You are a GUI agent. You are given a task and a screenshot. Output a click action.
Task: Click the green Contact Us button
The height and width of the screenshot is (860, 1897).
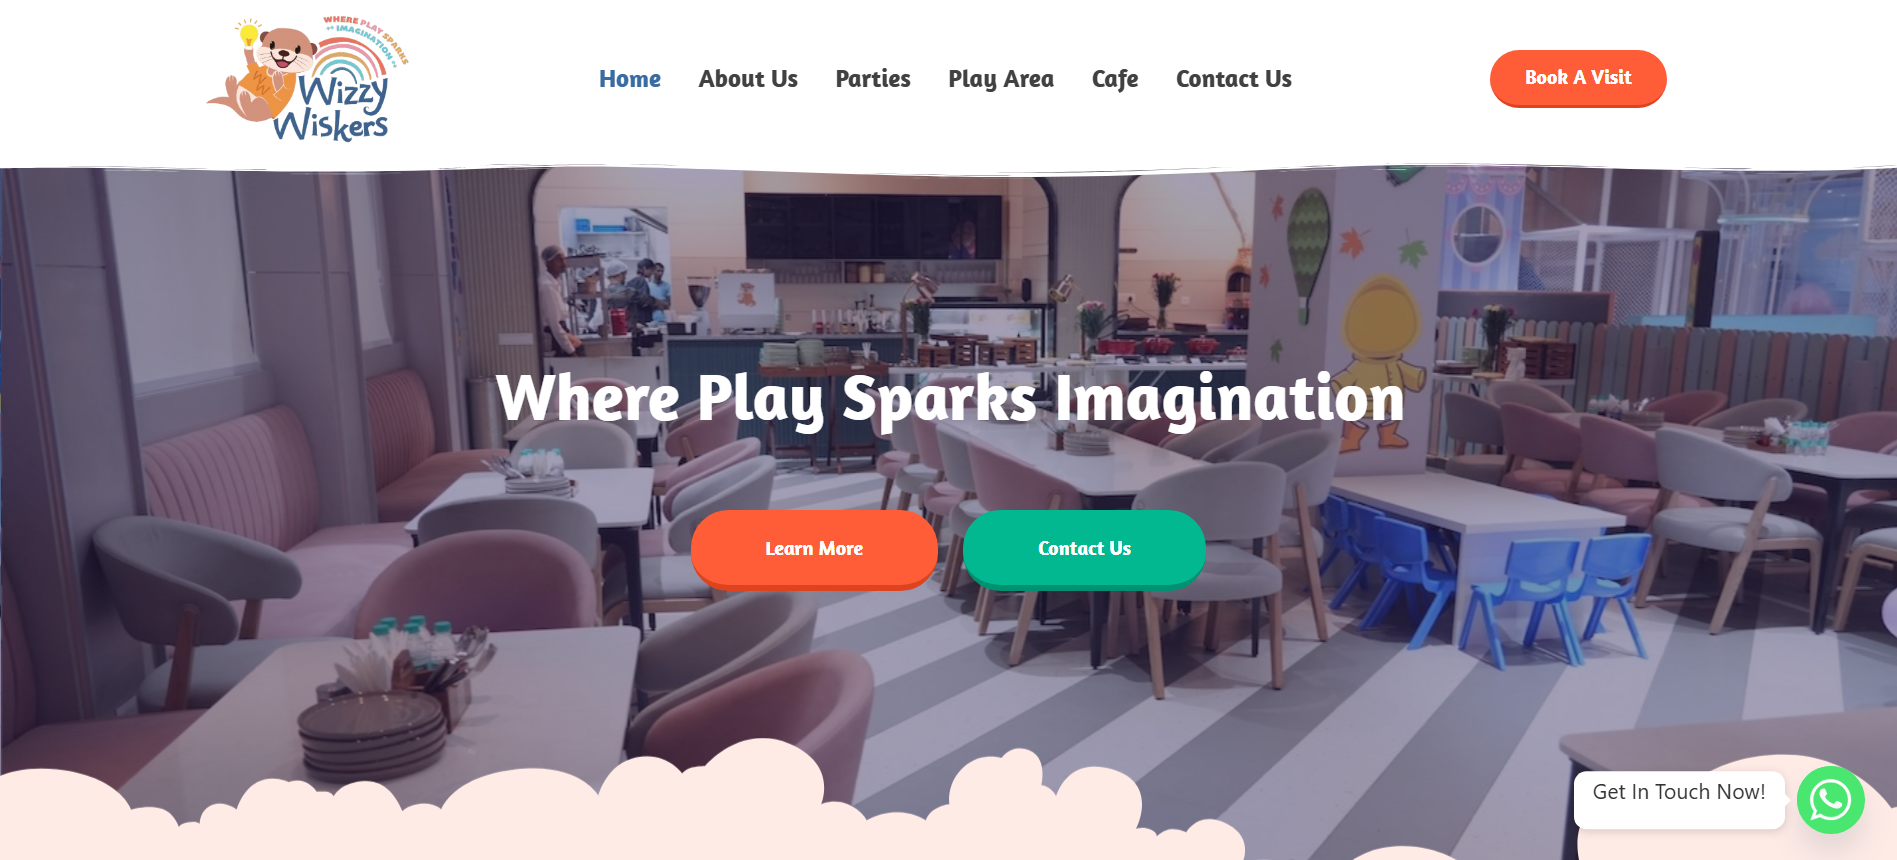1084,549
